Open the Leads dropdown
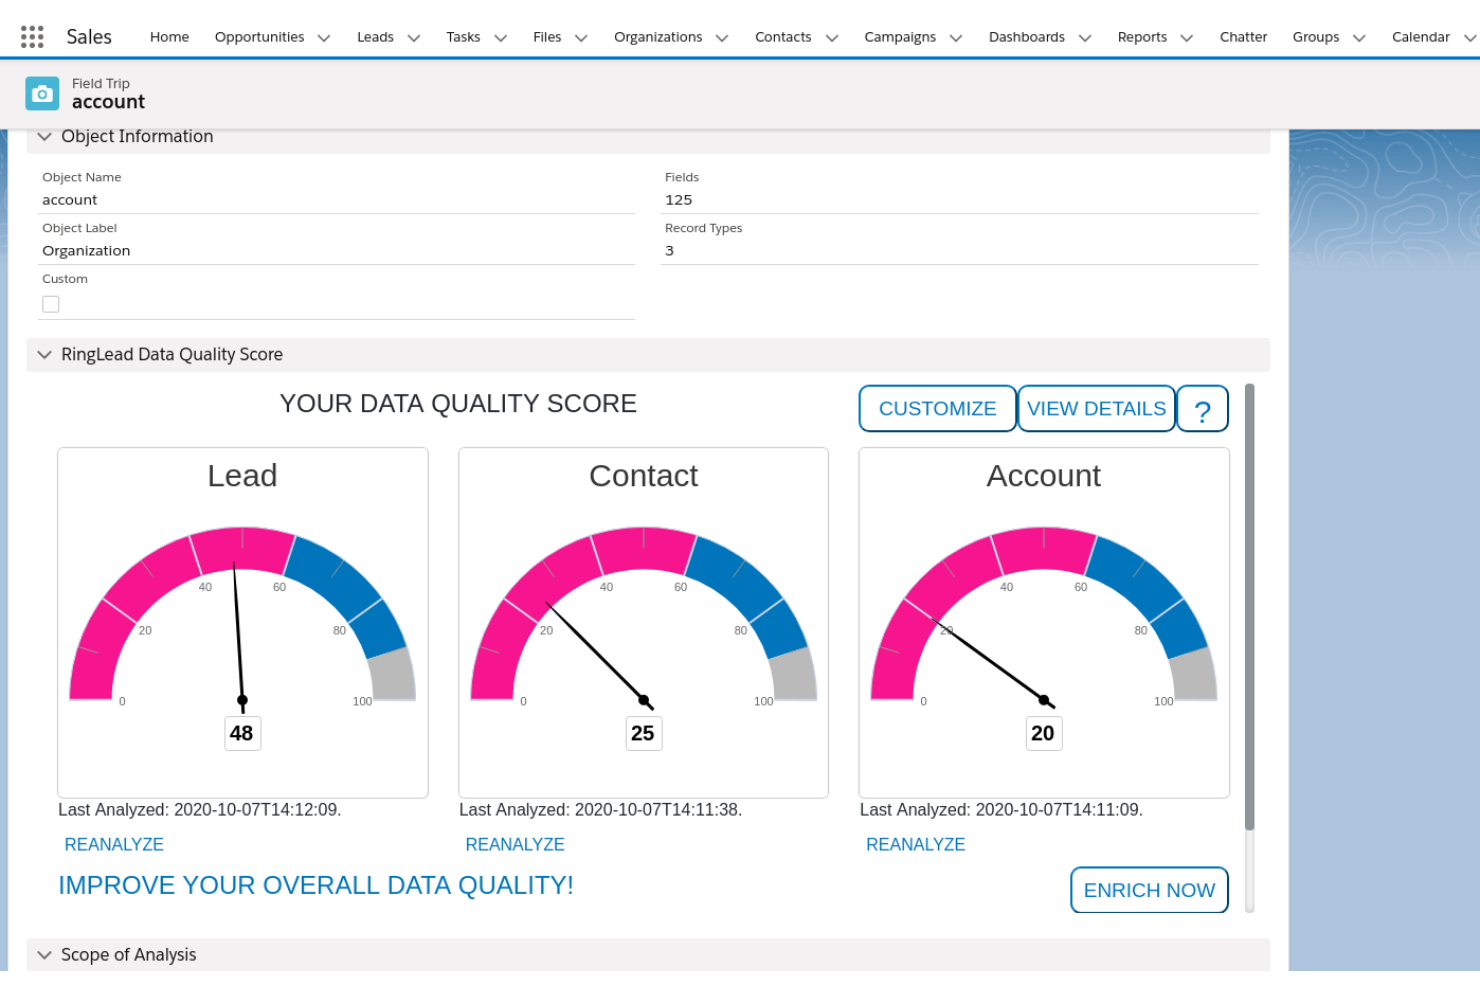Screen dimensions: 1480x987 (x=413, y=37)
